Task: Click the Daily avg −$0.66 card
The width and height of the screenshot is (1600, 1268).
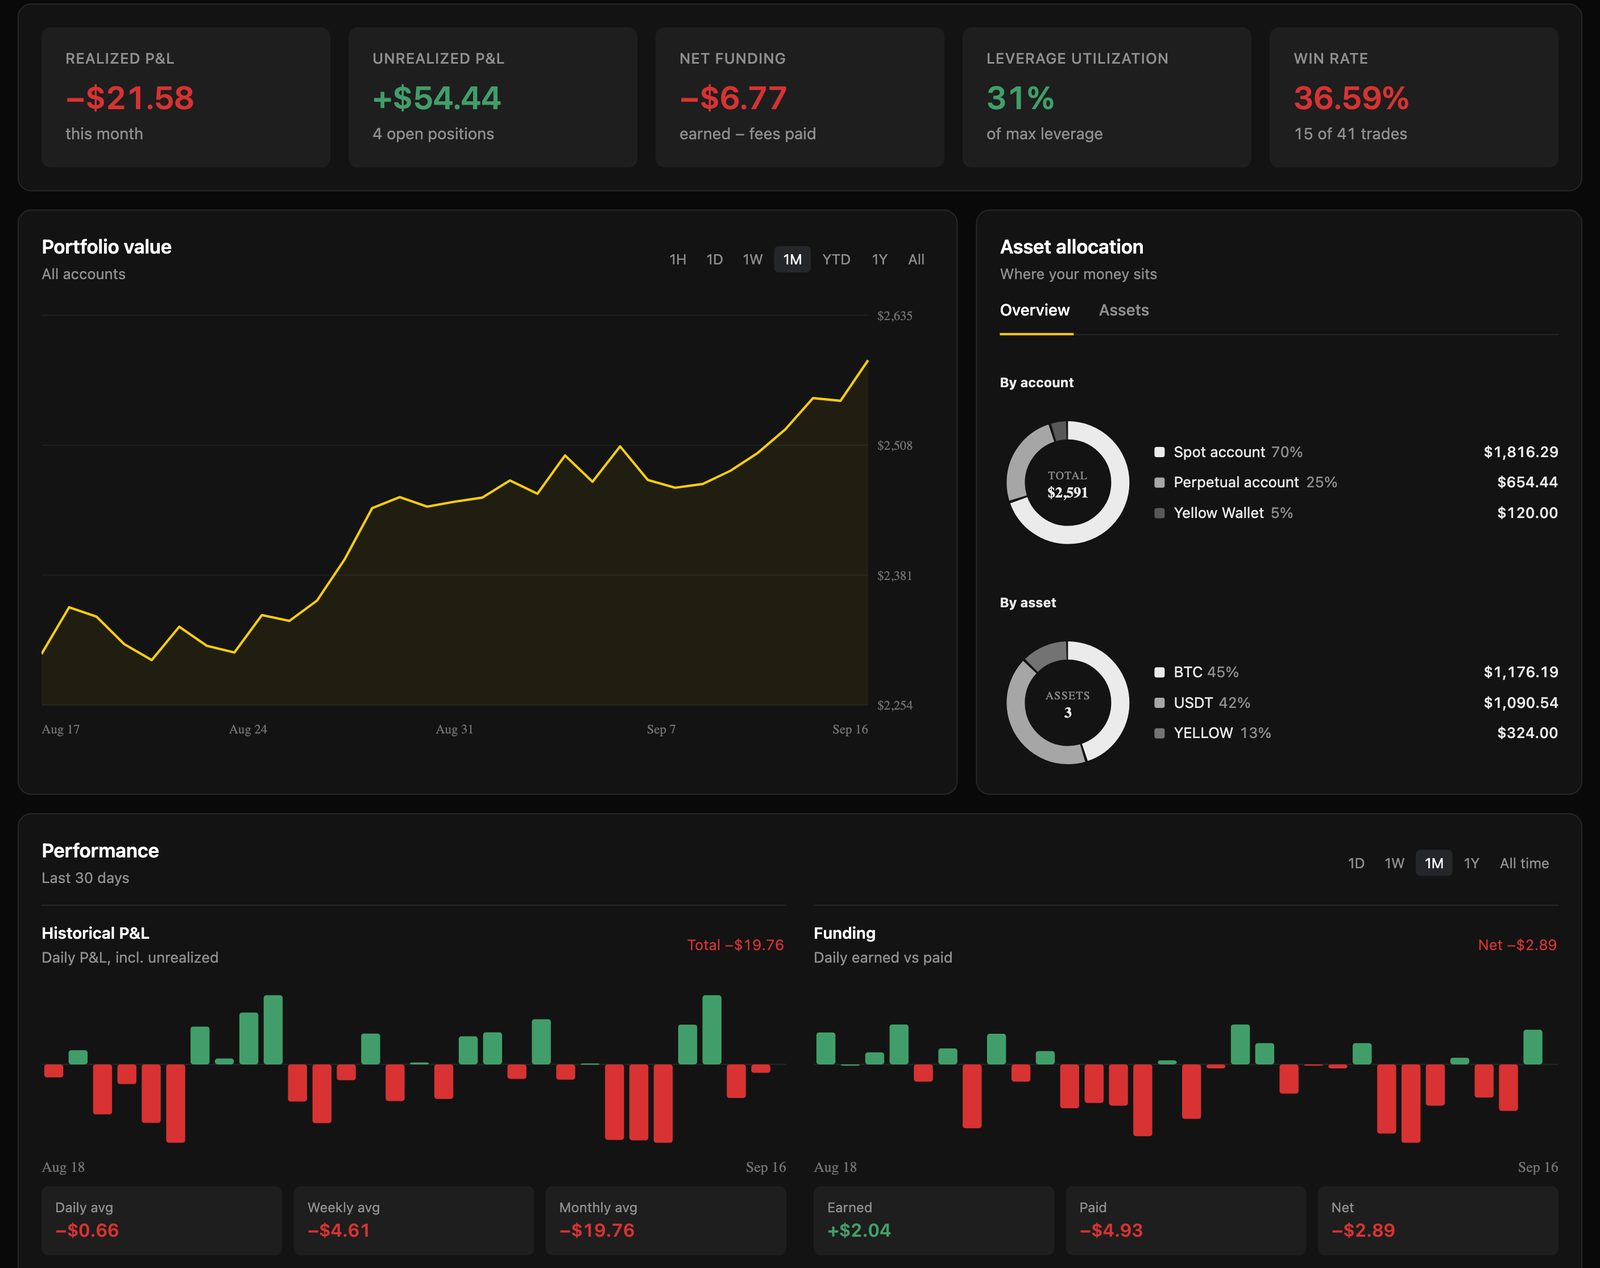Action: tap(162, 1221)
